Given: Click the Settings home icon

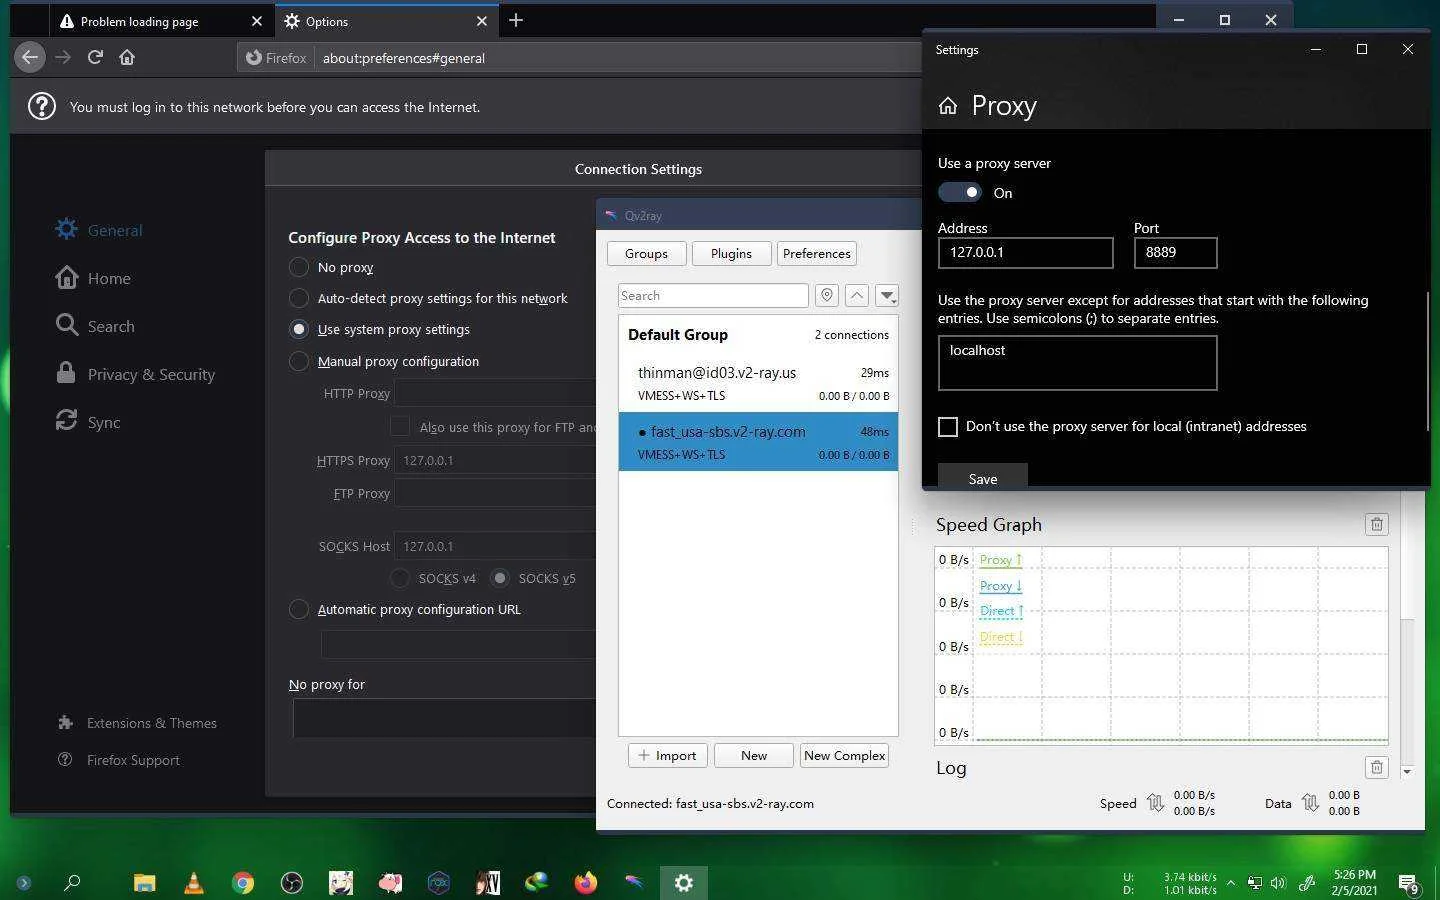Looking at the screenshot, I should [948, 106].
